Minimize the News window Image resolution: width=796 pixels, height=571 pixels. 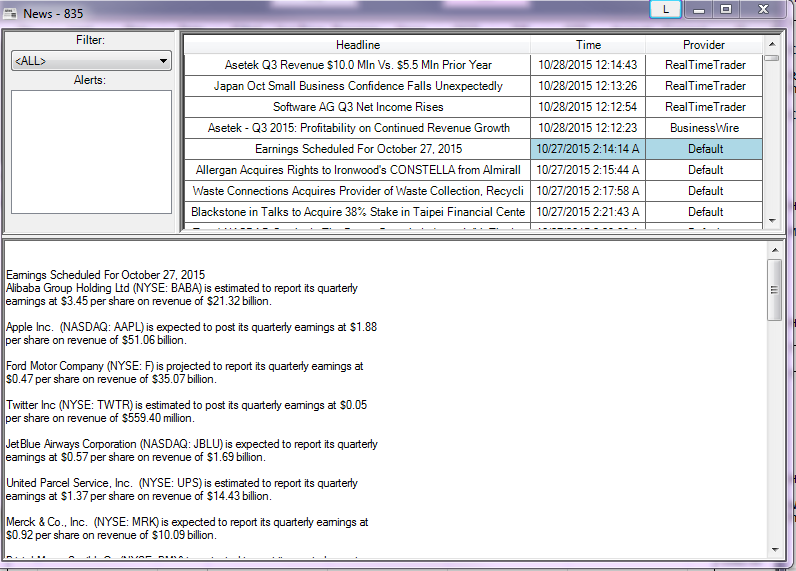click(699, 10)
